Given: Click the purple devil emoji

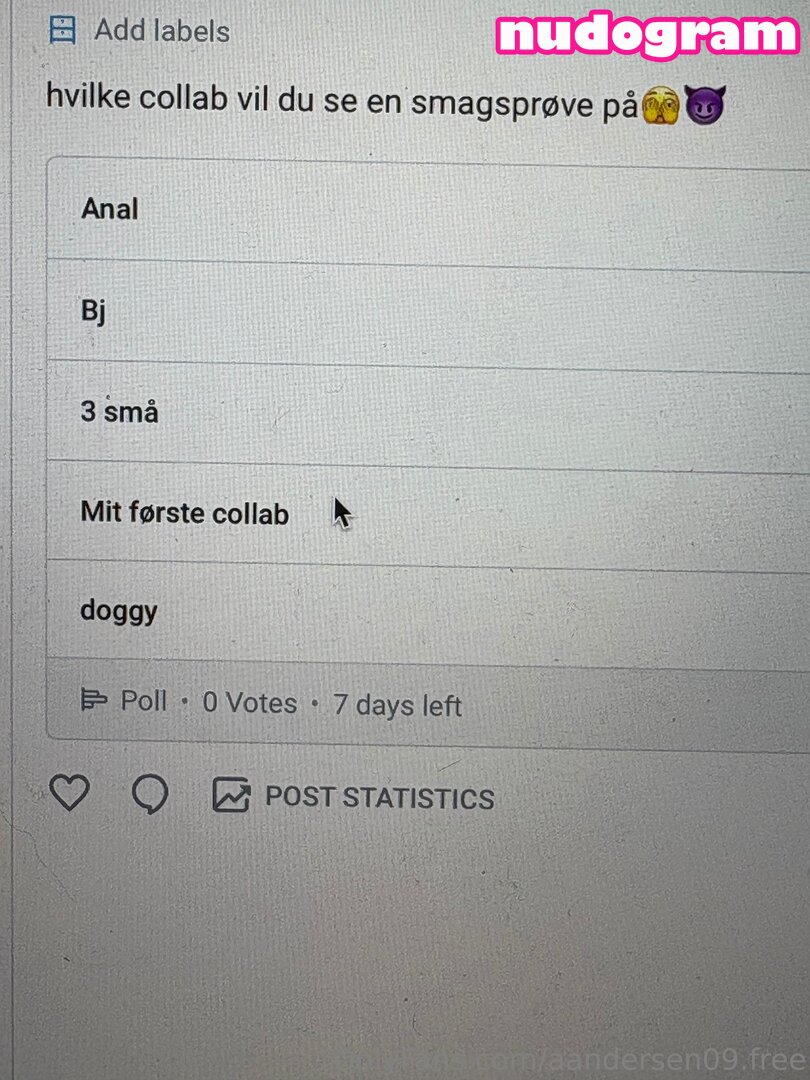Looking at the screenshot, I should coord(704,105).
